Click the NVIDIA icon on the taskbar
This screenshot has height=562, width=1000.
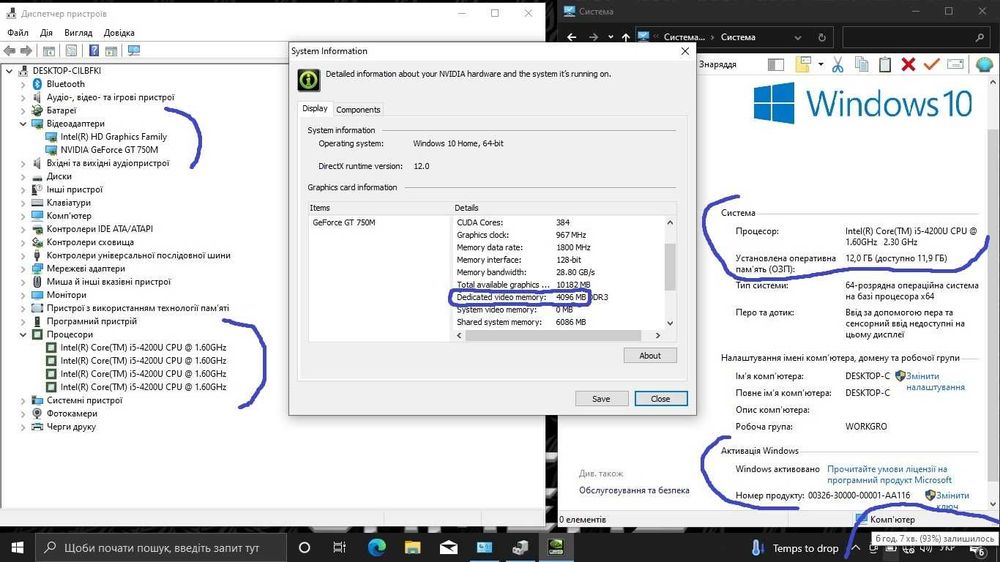555,547
